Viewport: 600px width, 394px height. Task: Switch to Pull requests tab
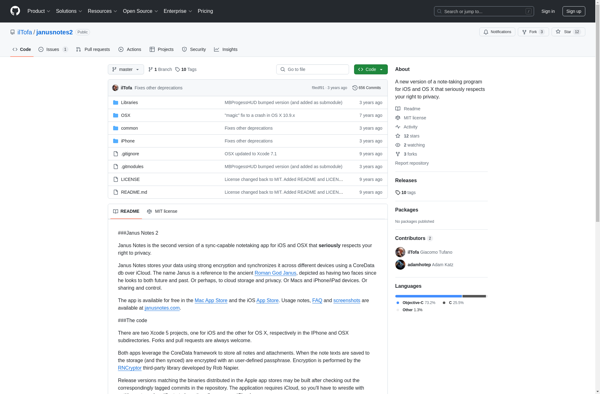(93, 49)
